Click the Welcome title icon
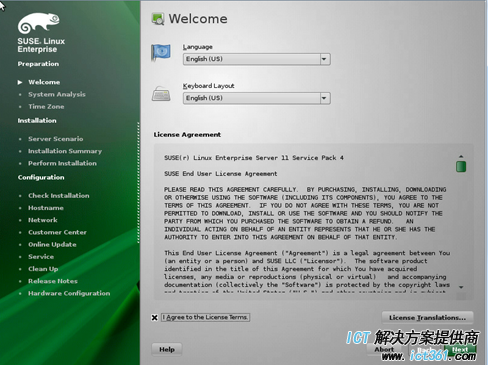This screenshot has height=365, width=488. click(158, 19)
